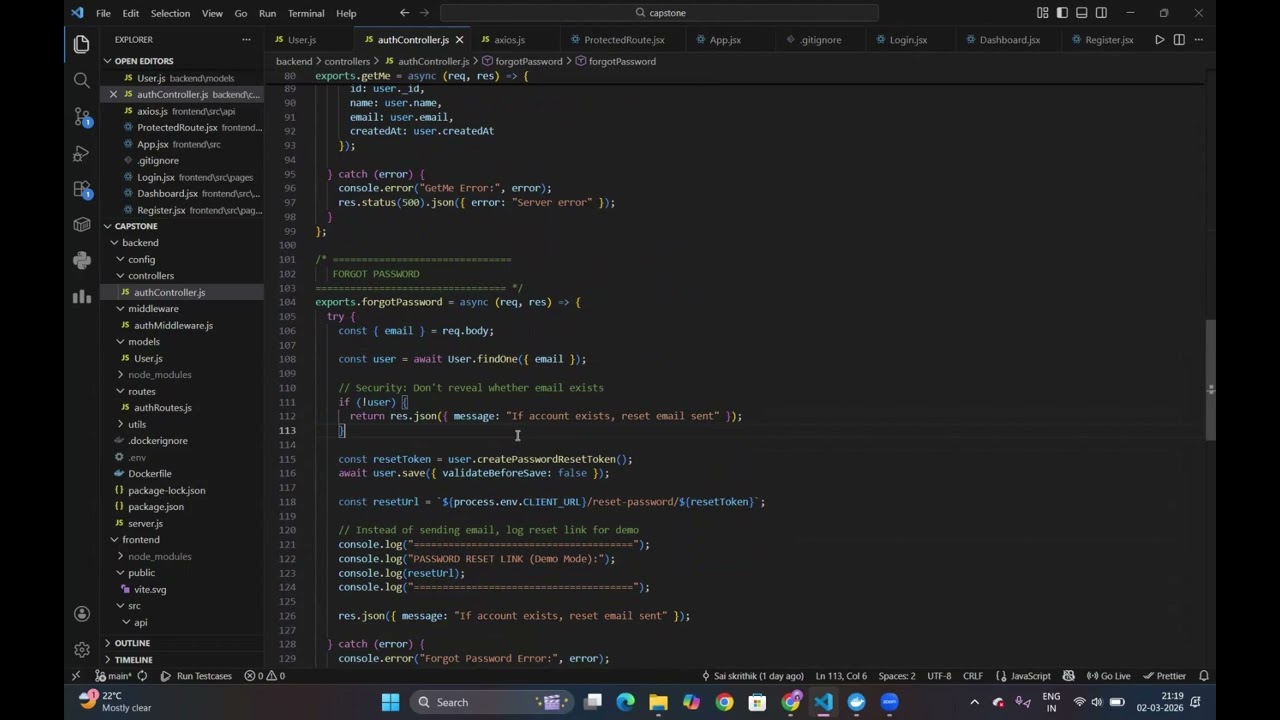Open Source Control view in activity bar
The image size is (1280, 720).
(x=82, y=117)
